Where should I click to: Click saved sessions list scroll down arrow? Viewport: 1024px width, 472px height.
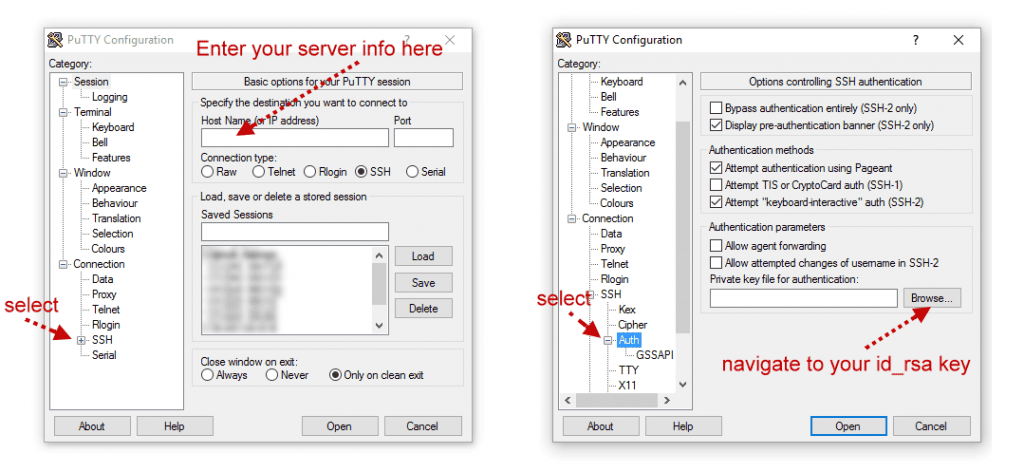pyautogui.click(x=379, y=326)
